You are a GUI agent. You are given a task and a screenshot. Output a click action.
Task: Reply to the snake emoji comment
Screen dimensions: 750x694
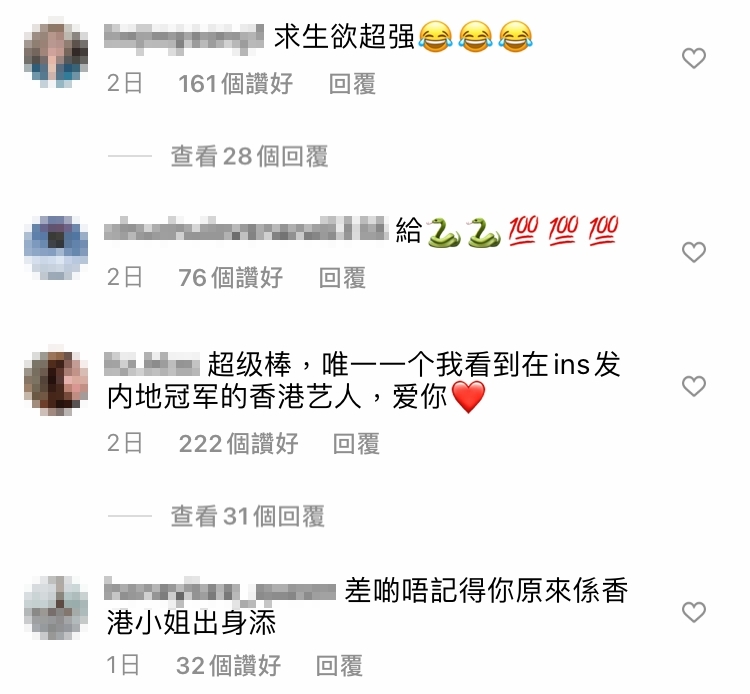pyautogui.click(x=342, y=277)
